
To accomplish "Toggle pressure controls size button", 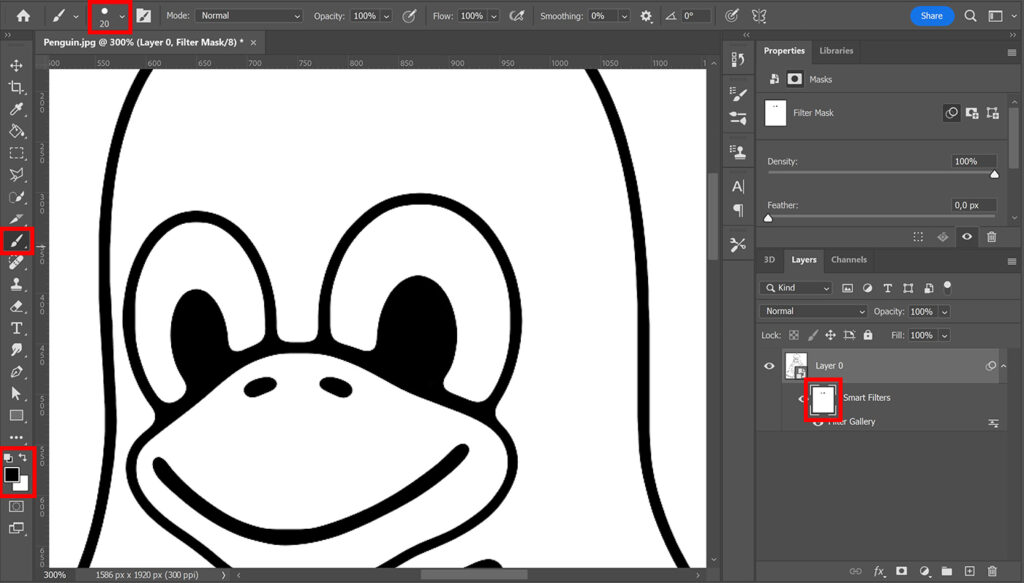I will point(732,16).
